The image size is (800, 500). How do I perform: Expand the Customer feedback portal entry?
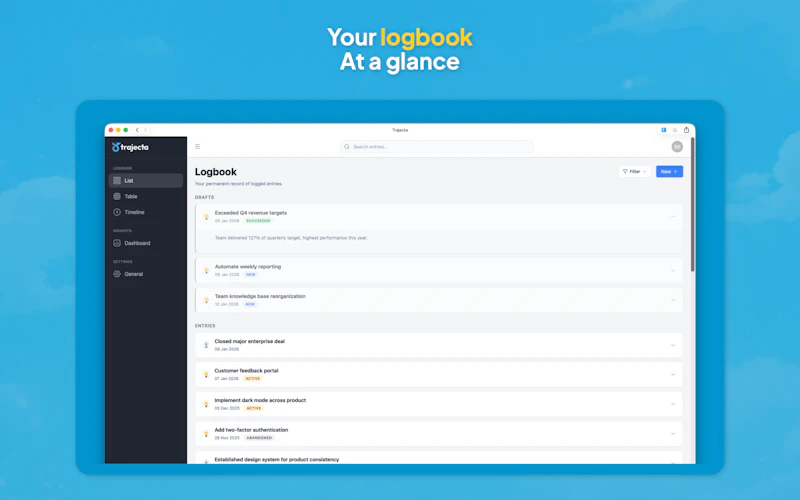(x=673, y=374)
